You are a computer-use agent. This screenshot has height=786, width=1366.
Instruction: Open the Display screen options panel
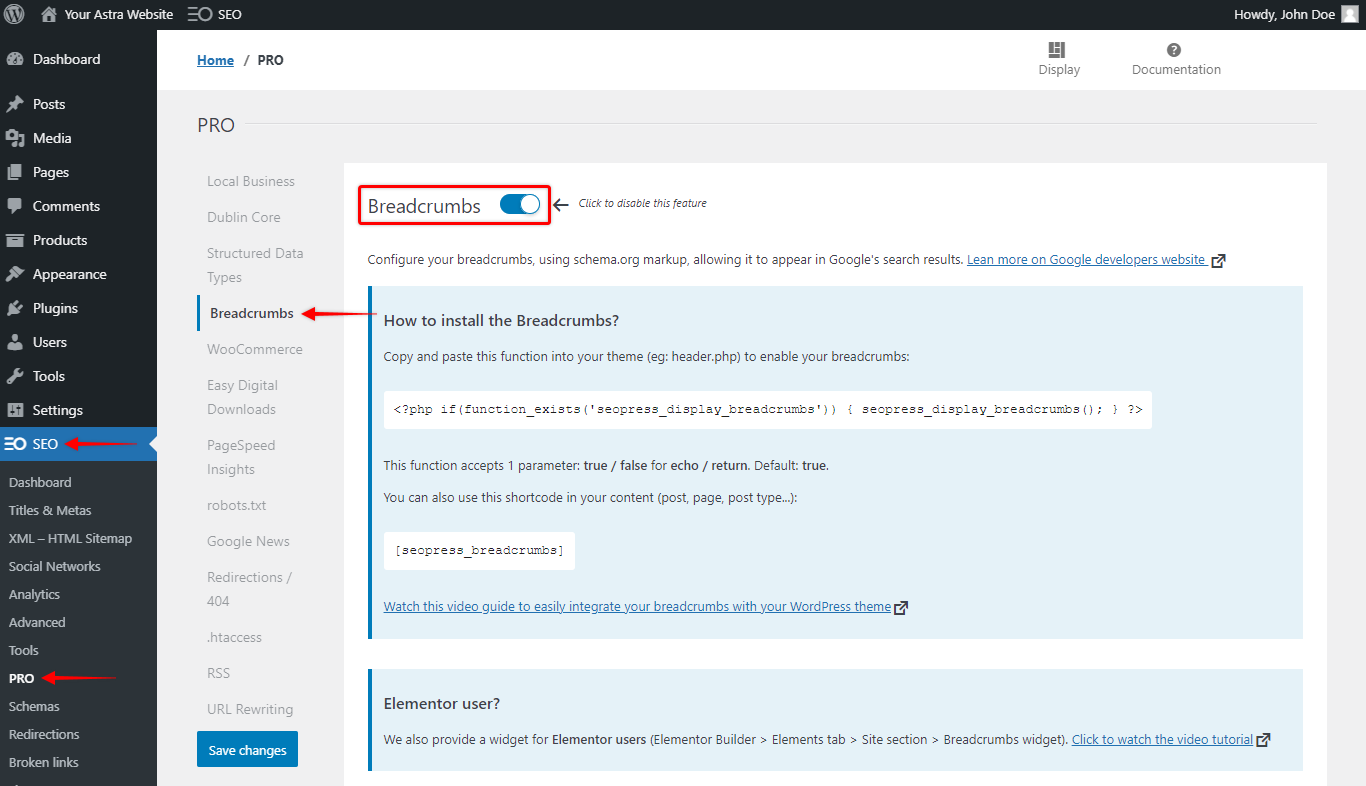1058,58
